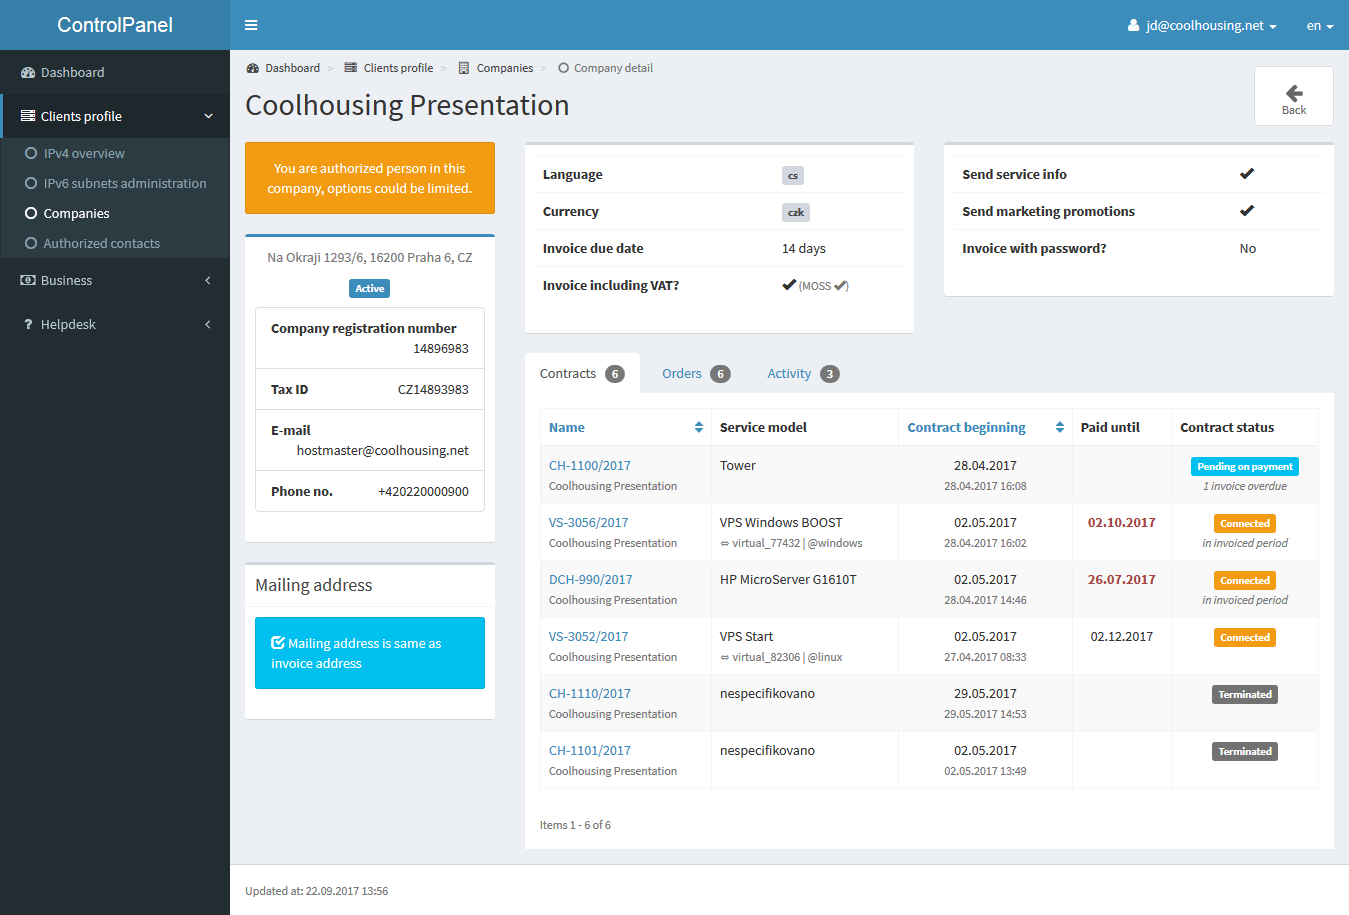The height and width of the screenshot is (915, 1349).
Task: Click email hostmaster@coolhousing.net
Action: pyautogui.click(x=383, y=451)
